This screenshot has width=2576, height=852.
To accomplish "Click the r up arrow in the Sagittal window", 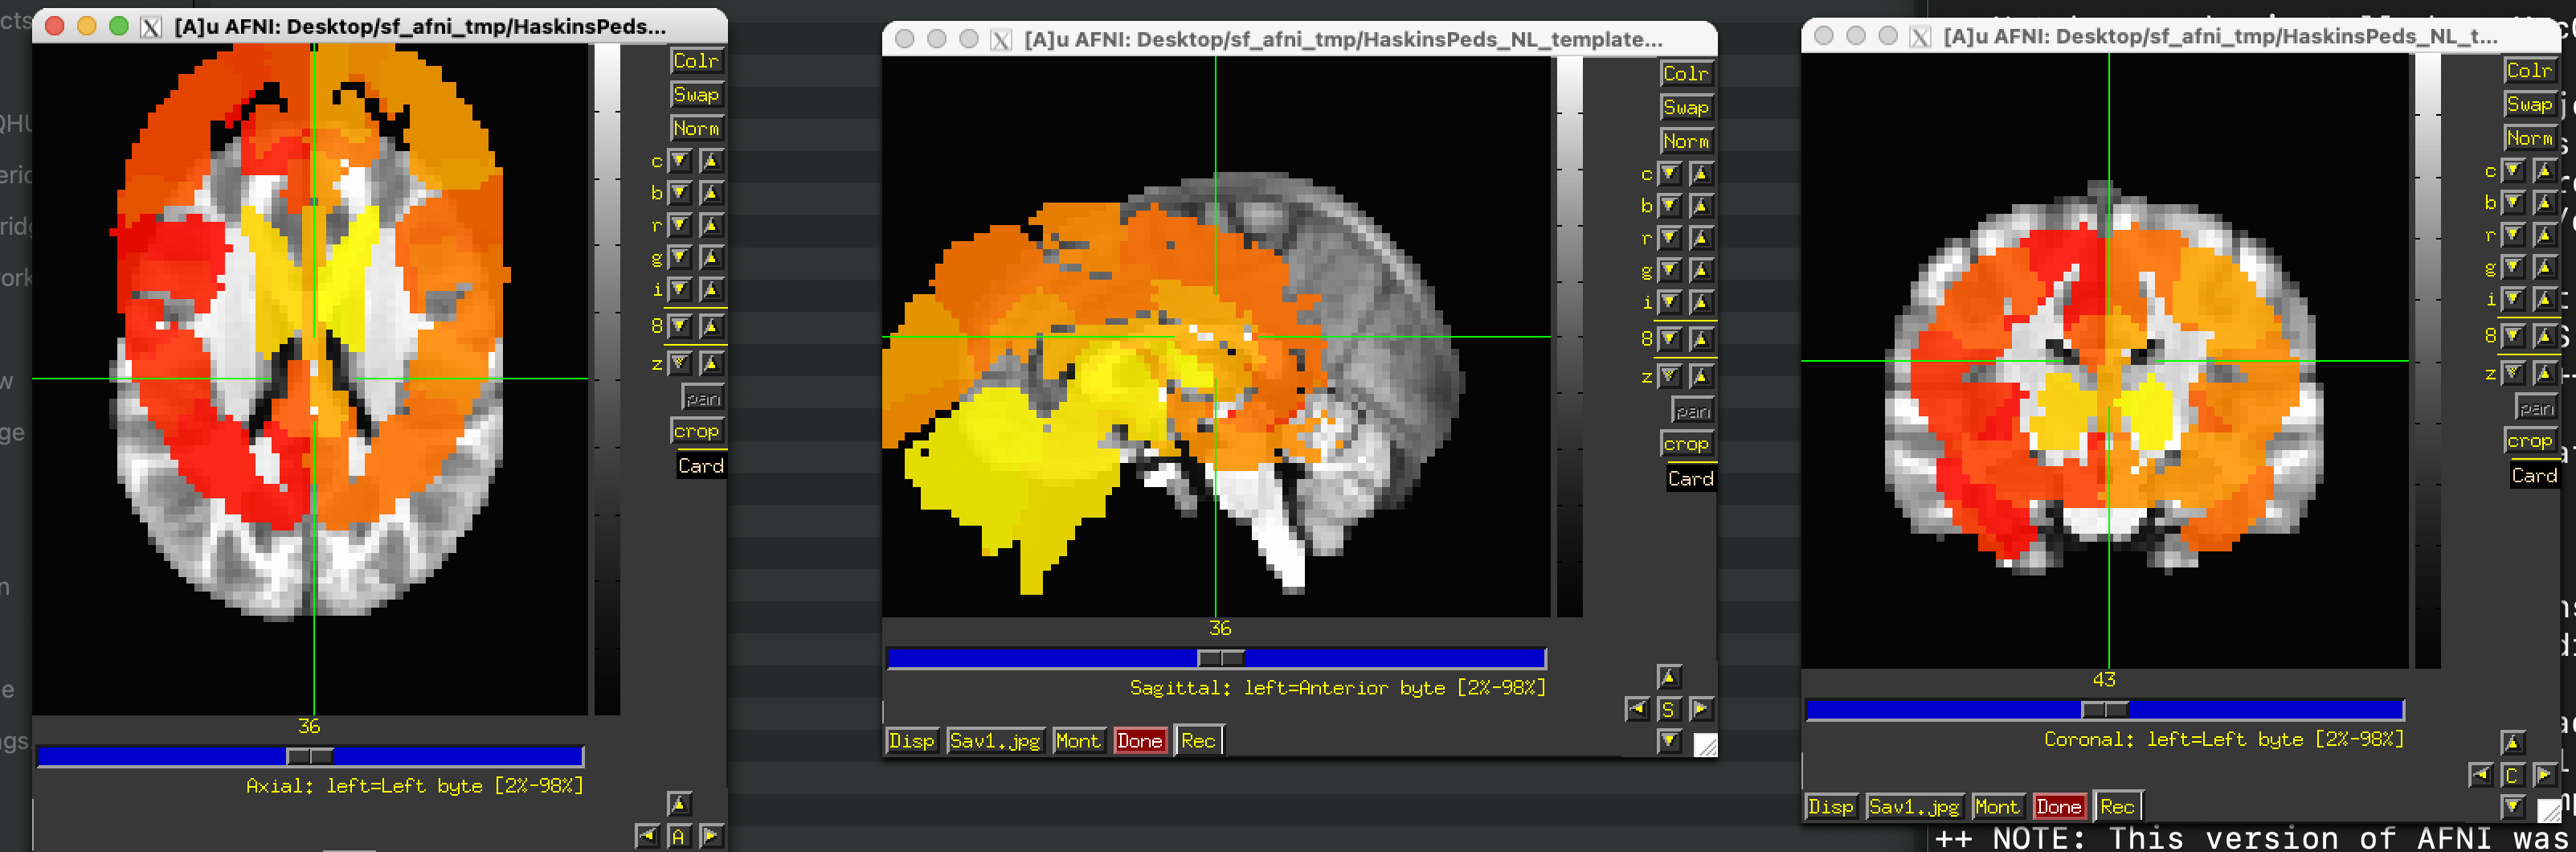I will click(x=1701, y=238).
